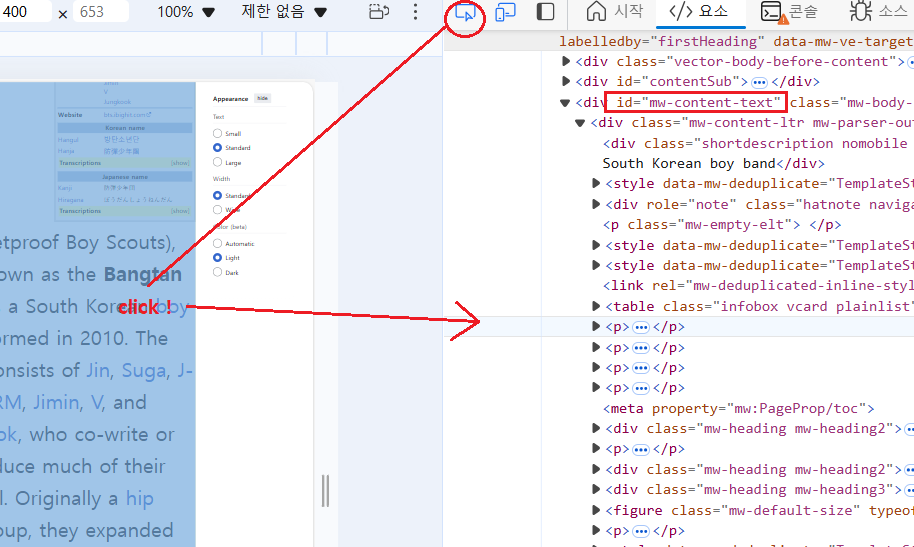
Task: Activate the inspect element picker icon
Action: click(465, 12)
